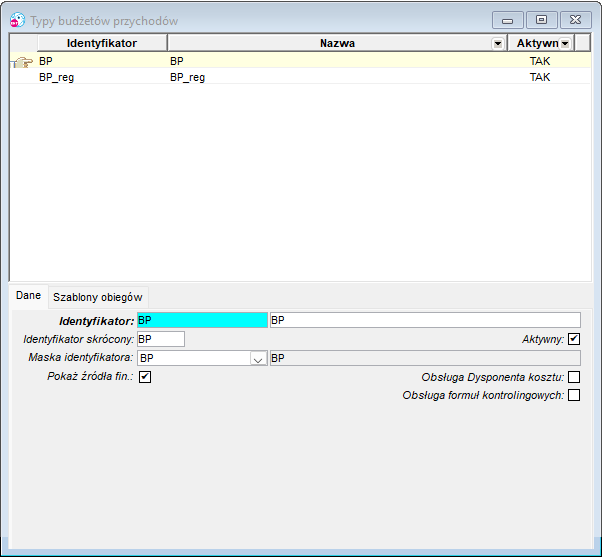Open the Aktywny column filter dropdown
This screenshot has height=558, width=602.
click(x=565, y=44)
